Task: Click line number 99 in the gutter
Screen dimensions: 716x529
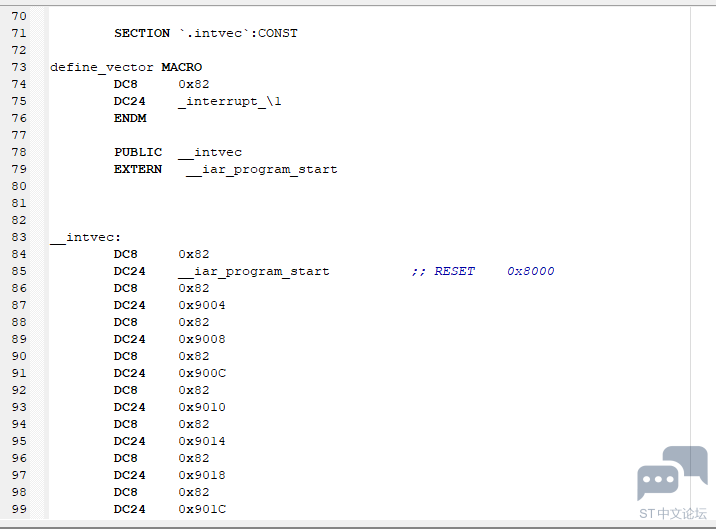Action: pyautogui.click(x=19, y=509)
